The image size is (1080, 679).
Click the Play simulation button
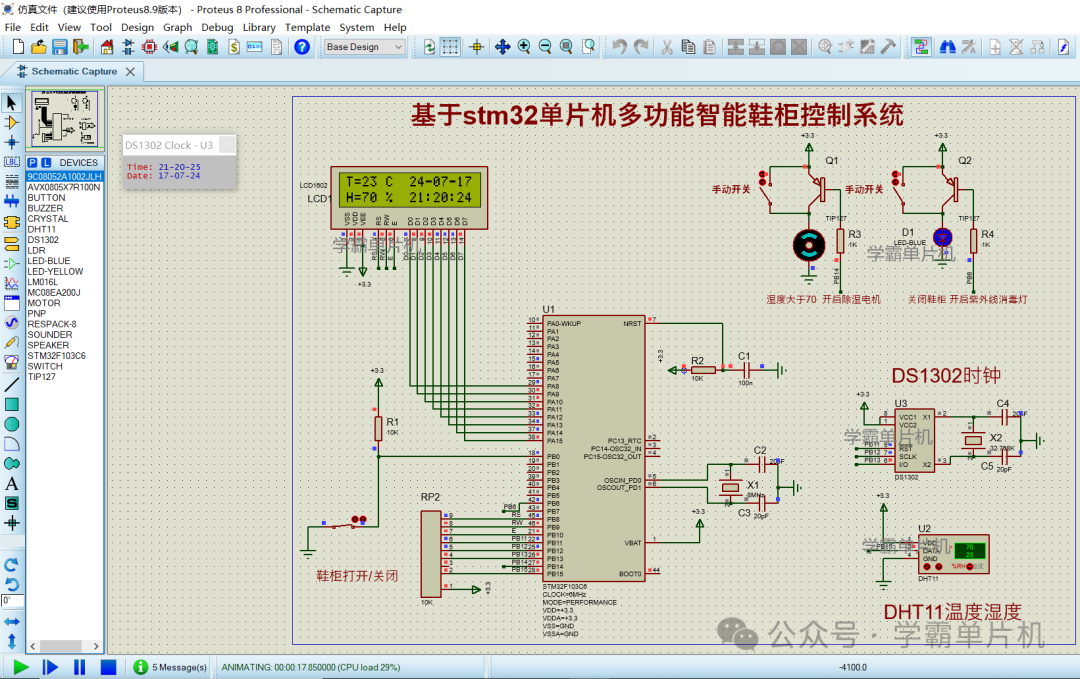(x=21, y=667)
